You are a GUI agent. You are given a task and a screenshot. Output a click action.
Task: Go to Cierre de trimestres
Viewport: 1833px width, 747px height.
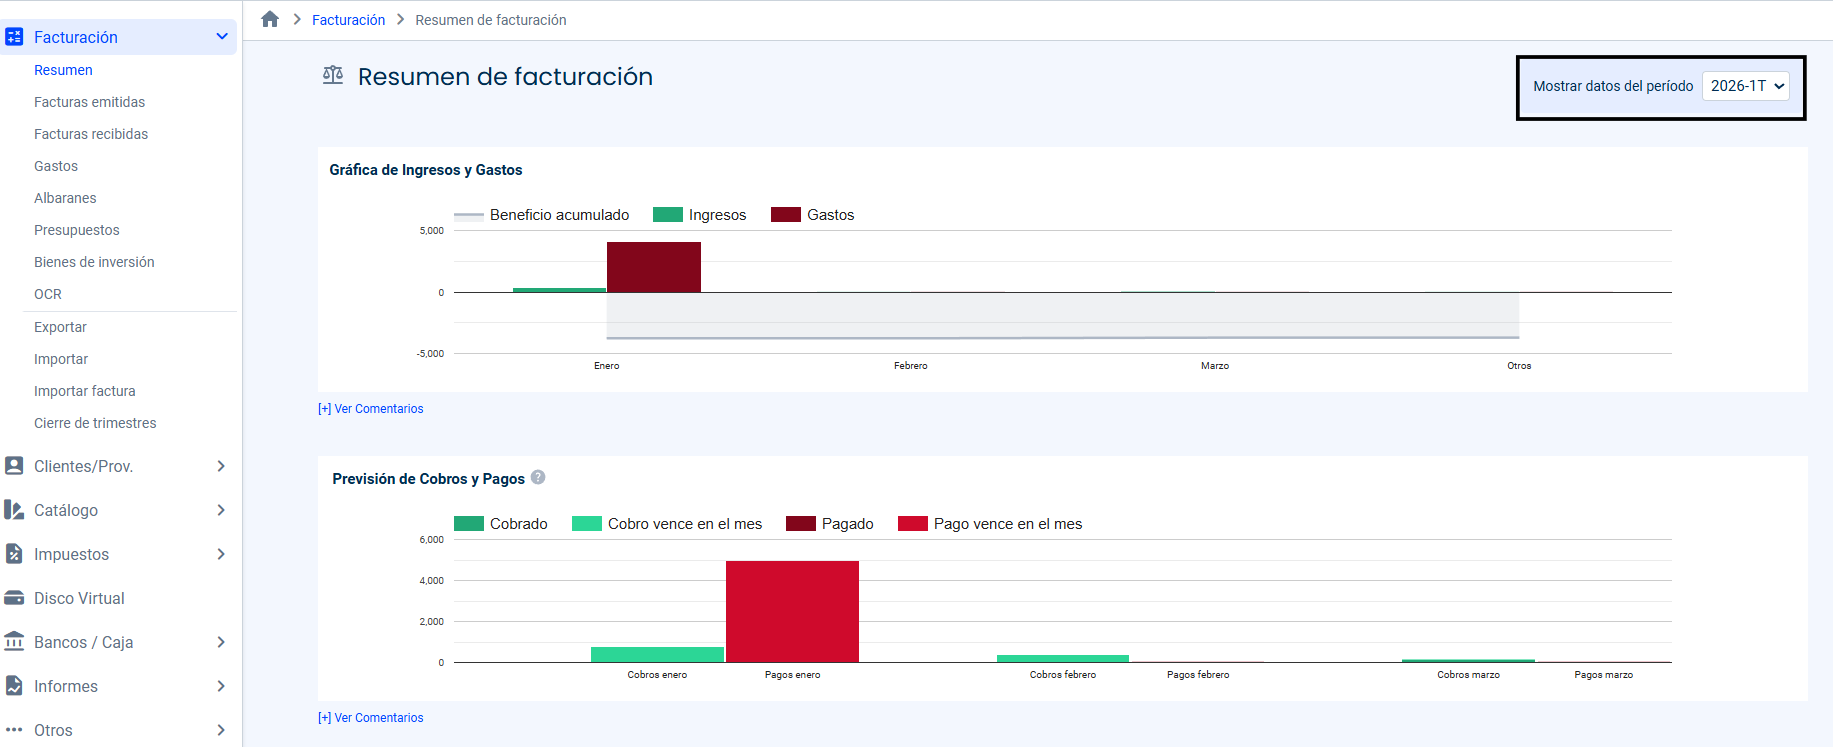click(95, 423)
